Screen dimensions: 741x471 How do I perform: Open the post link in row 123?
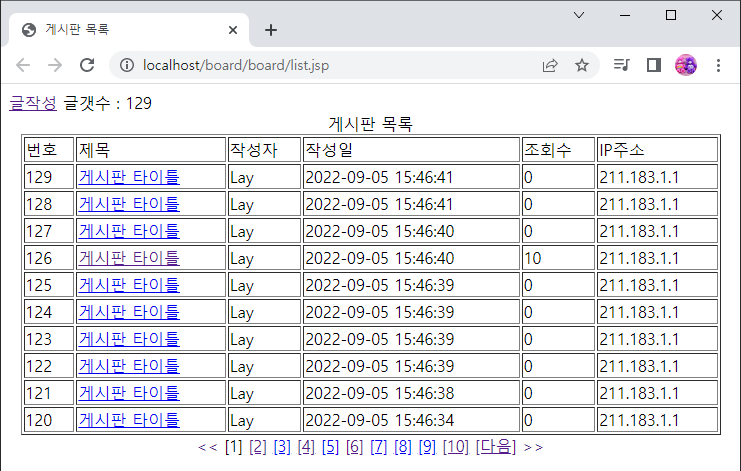pos(129,339)
